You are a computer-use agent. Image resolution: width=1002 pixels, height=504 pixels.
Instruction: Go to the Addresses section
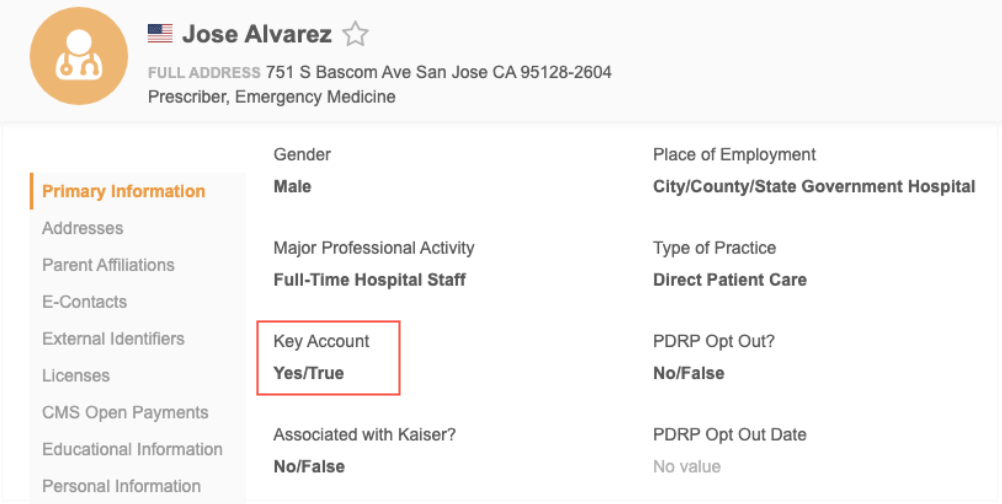[x=83, y=228]
